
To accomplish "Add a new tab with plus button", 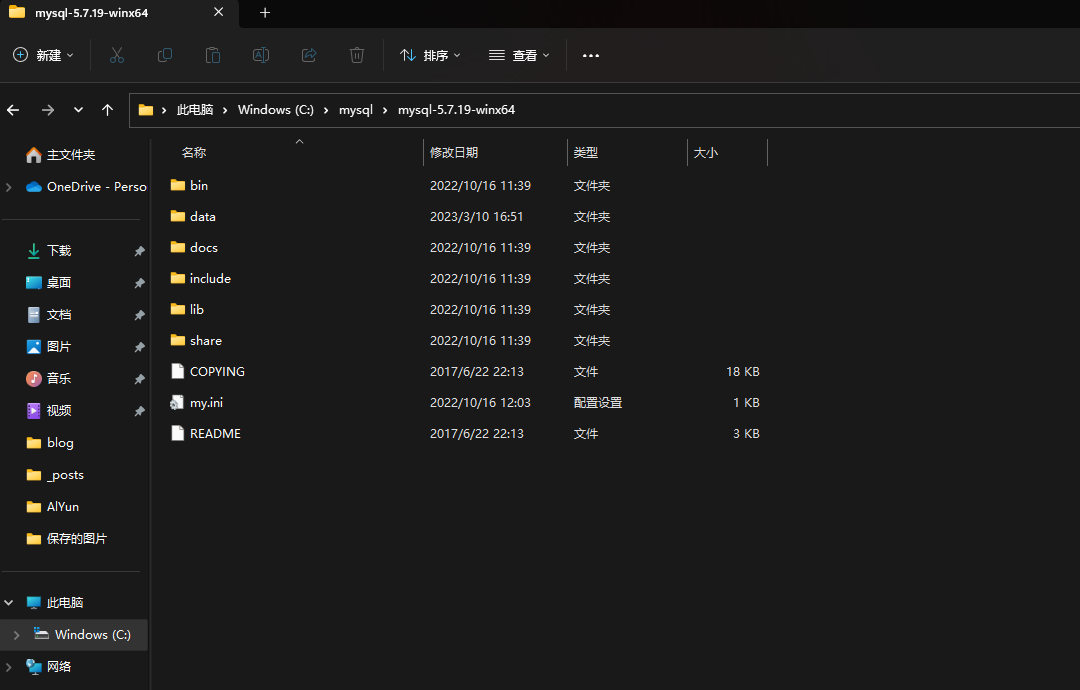I will coord(265,13).
